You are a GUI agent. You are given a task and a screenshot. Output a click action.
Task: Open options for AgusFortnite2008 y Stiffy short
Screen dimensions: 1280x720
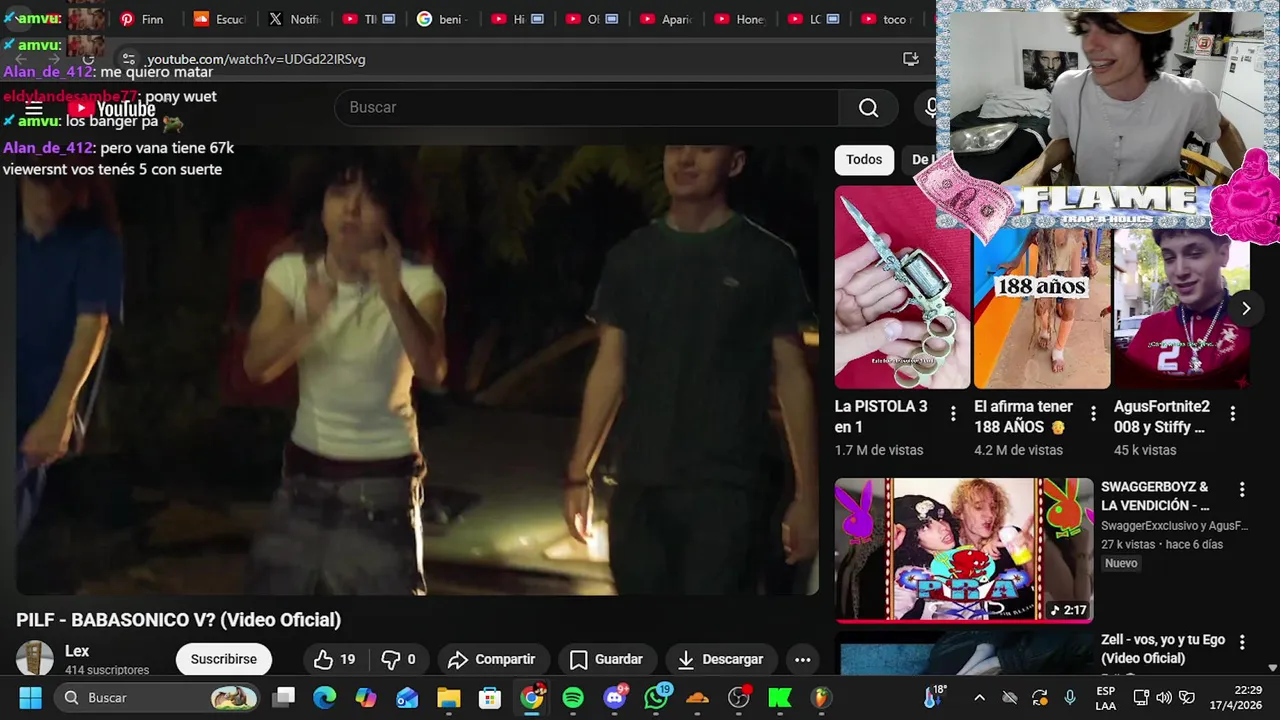(x=1233, y=413)
